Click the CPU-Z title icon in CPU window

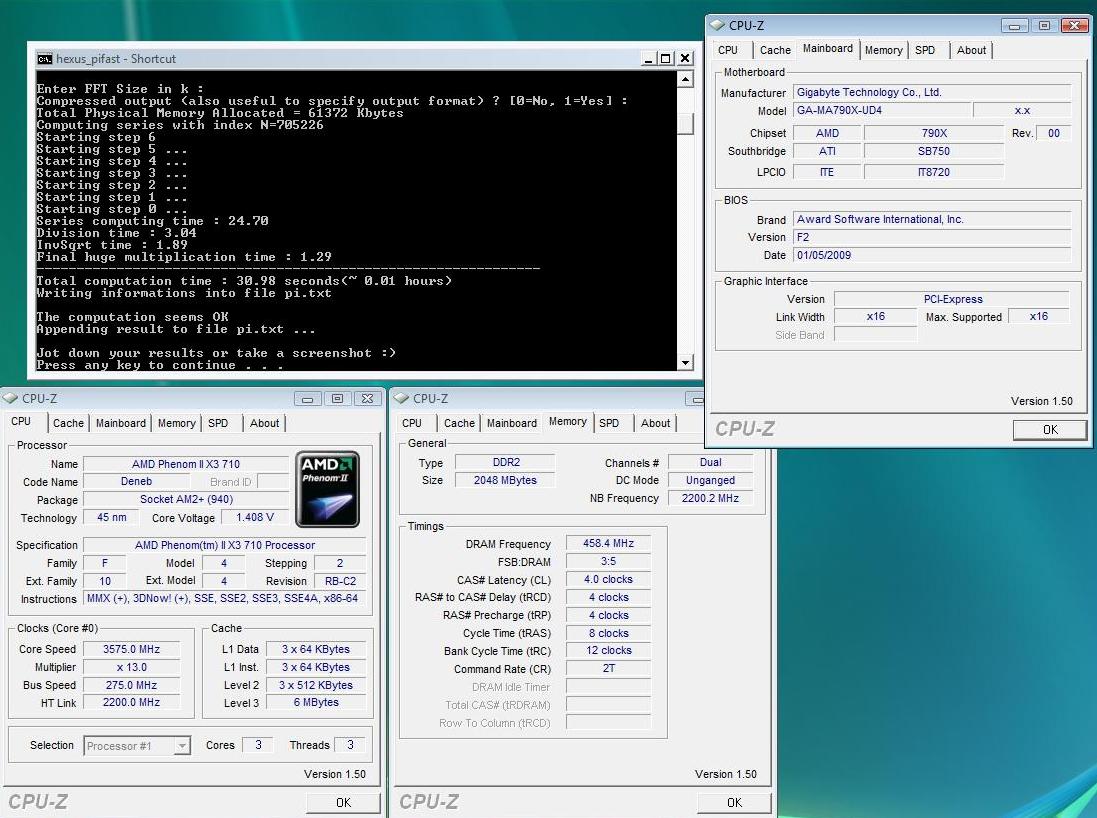tap(10, 398)
